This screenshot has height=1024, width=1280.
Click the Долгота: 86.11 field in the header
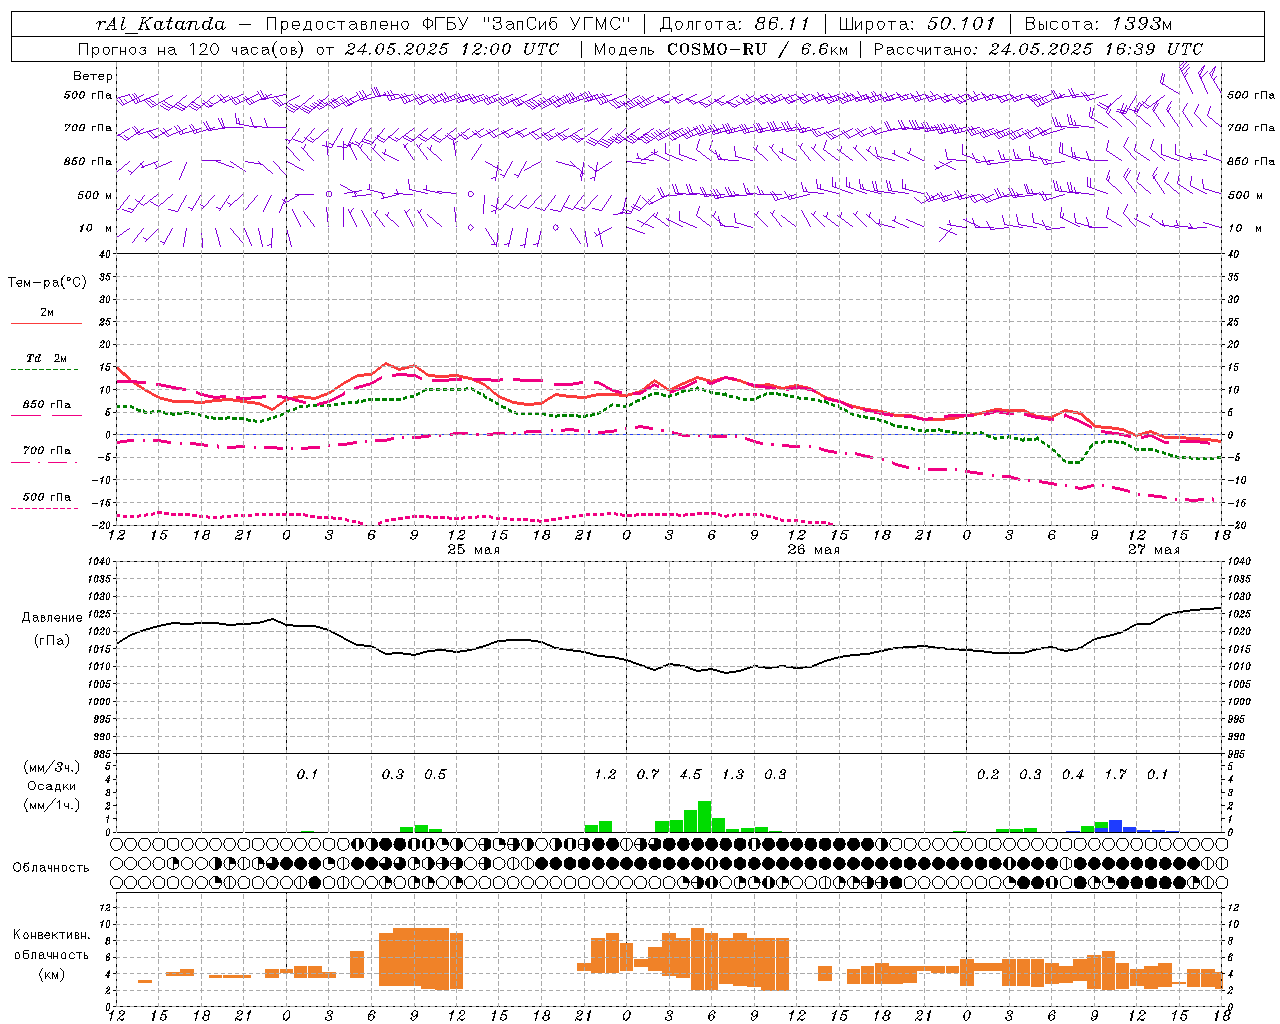coord(734,24)
